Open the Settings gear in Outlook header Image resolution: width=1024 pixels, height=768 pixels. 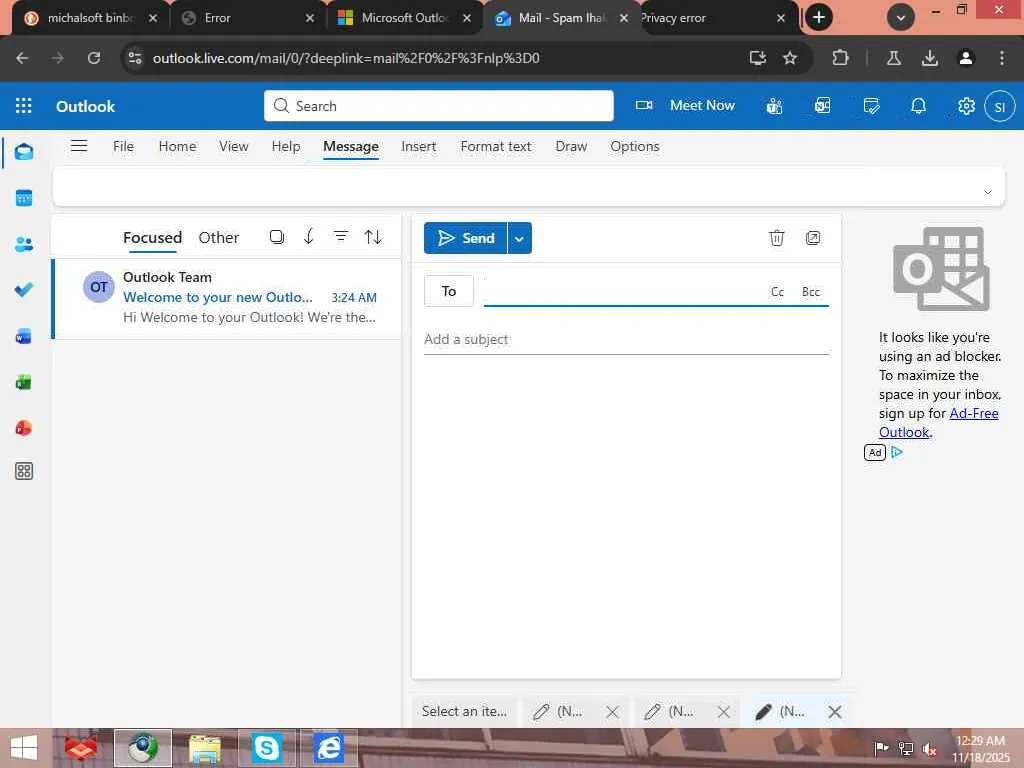[x=966, y=106]
